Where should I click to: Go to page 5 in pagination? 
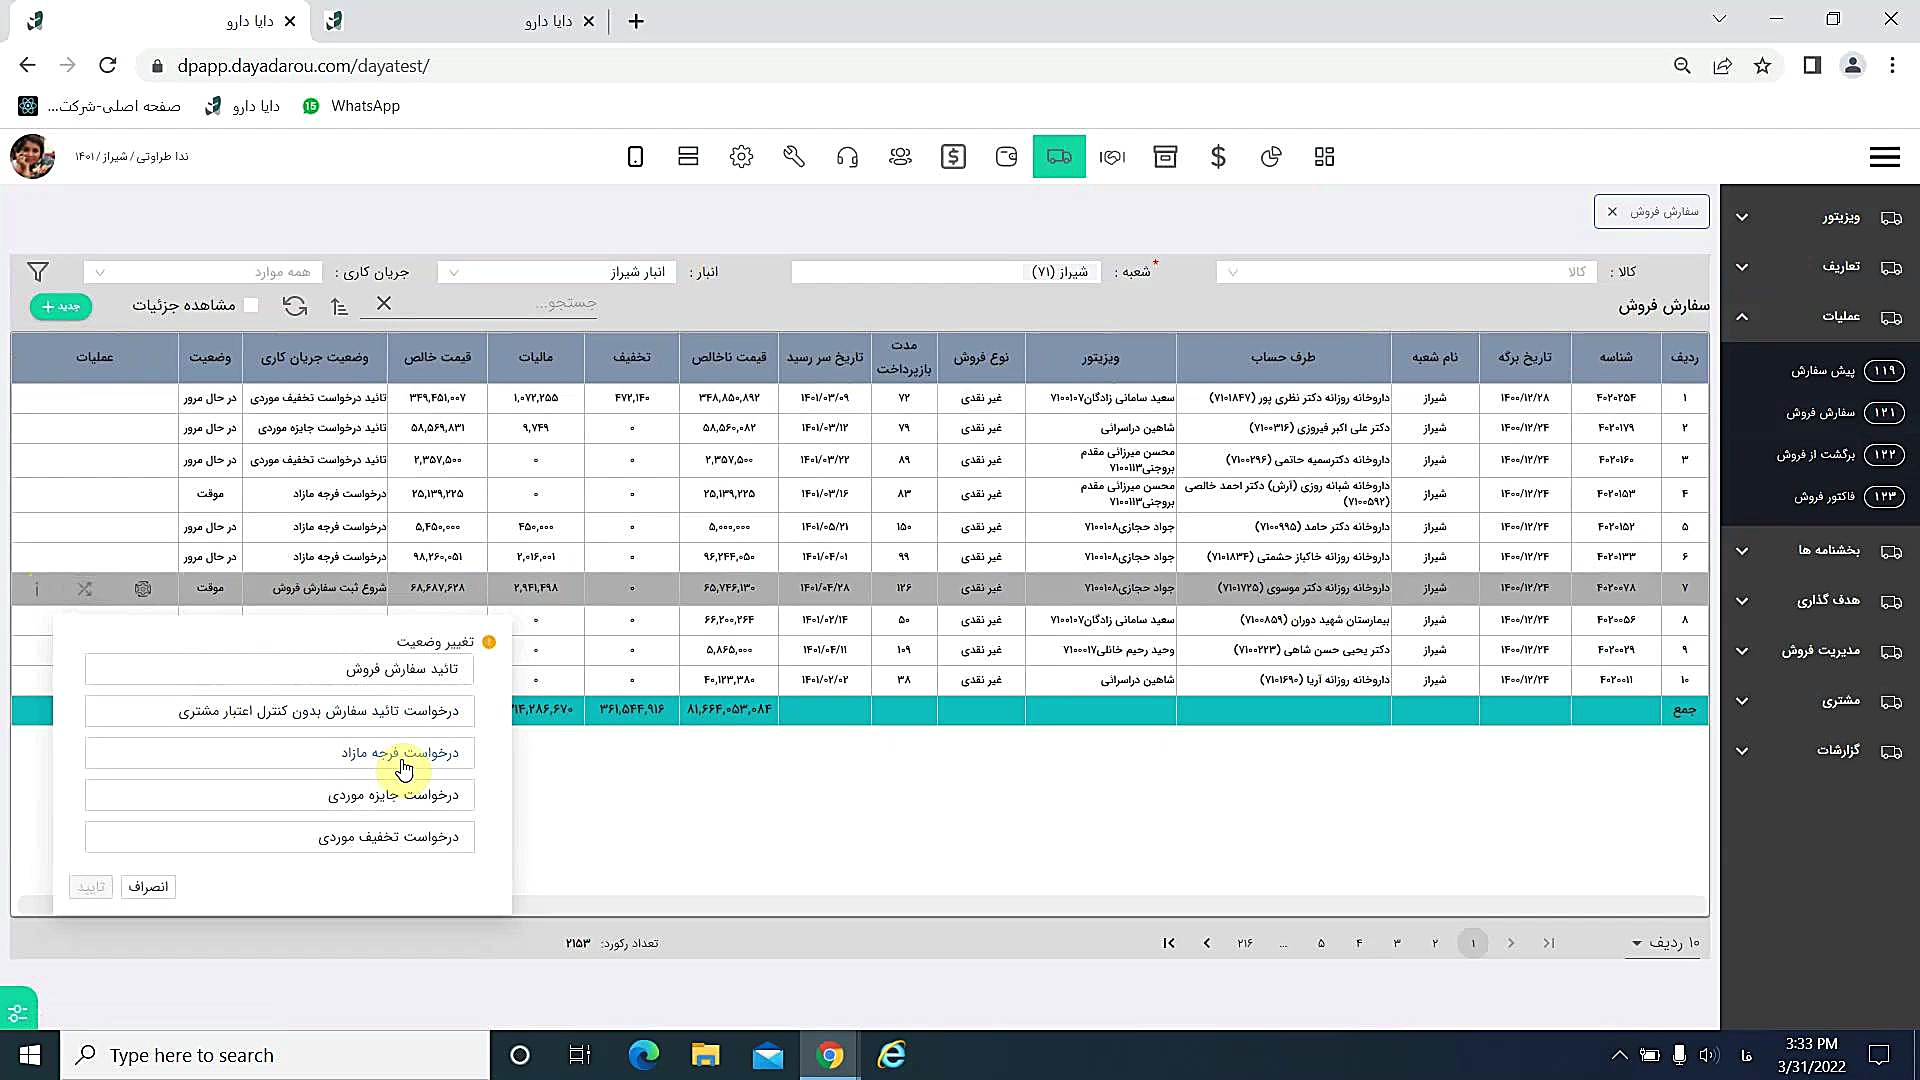tap(1321, 943)
